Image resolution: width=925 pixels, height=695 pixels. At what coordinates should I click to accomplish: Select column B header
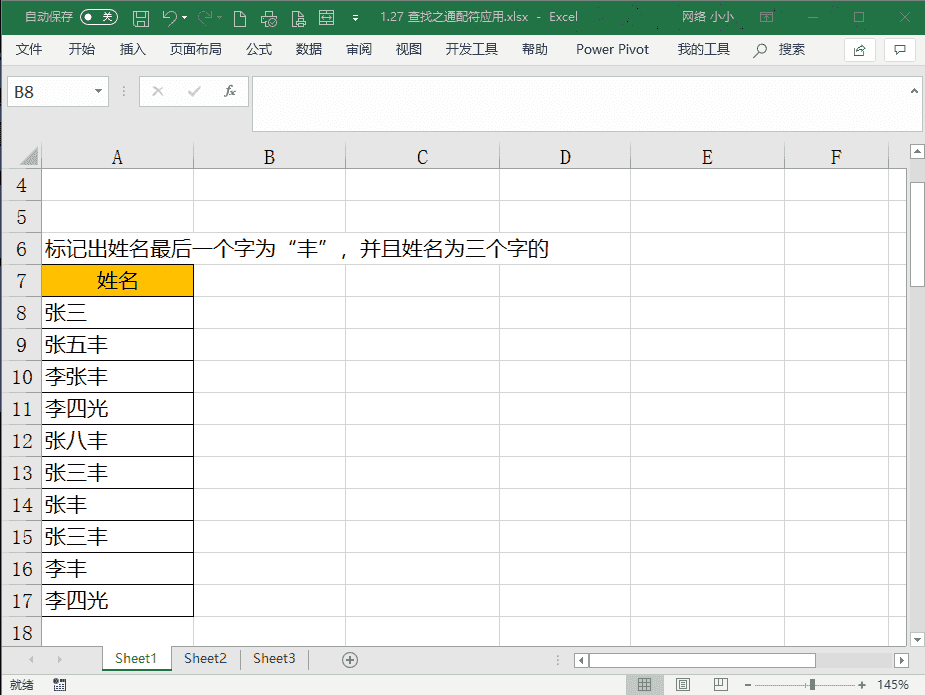point(270,157)
